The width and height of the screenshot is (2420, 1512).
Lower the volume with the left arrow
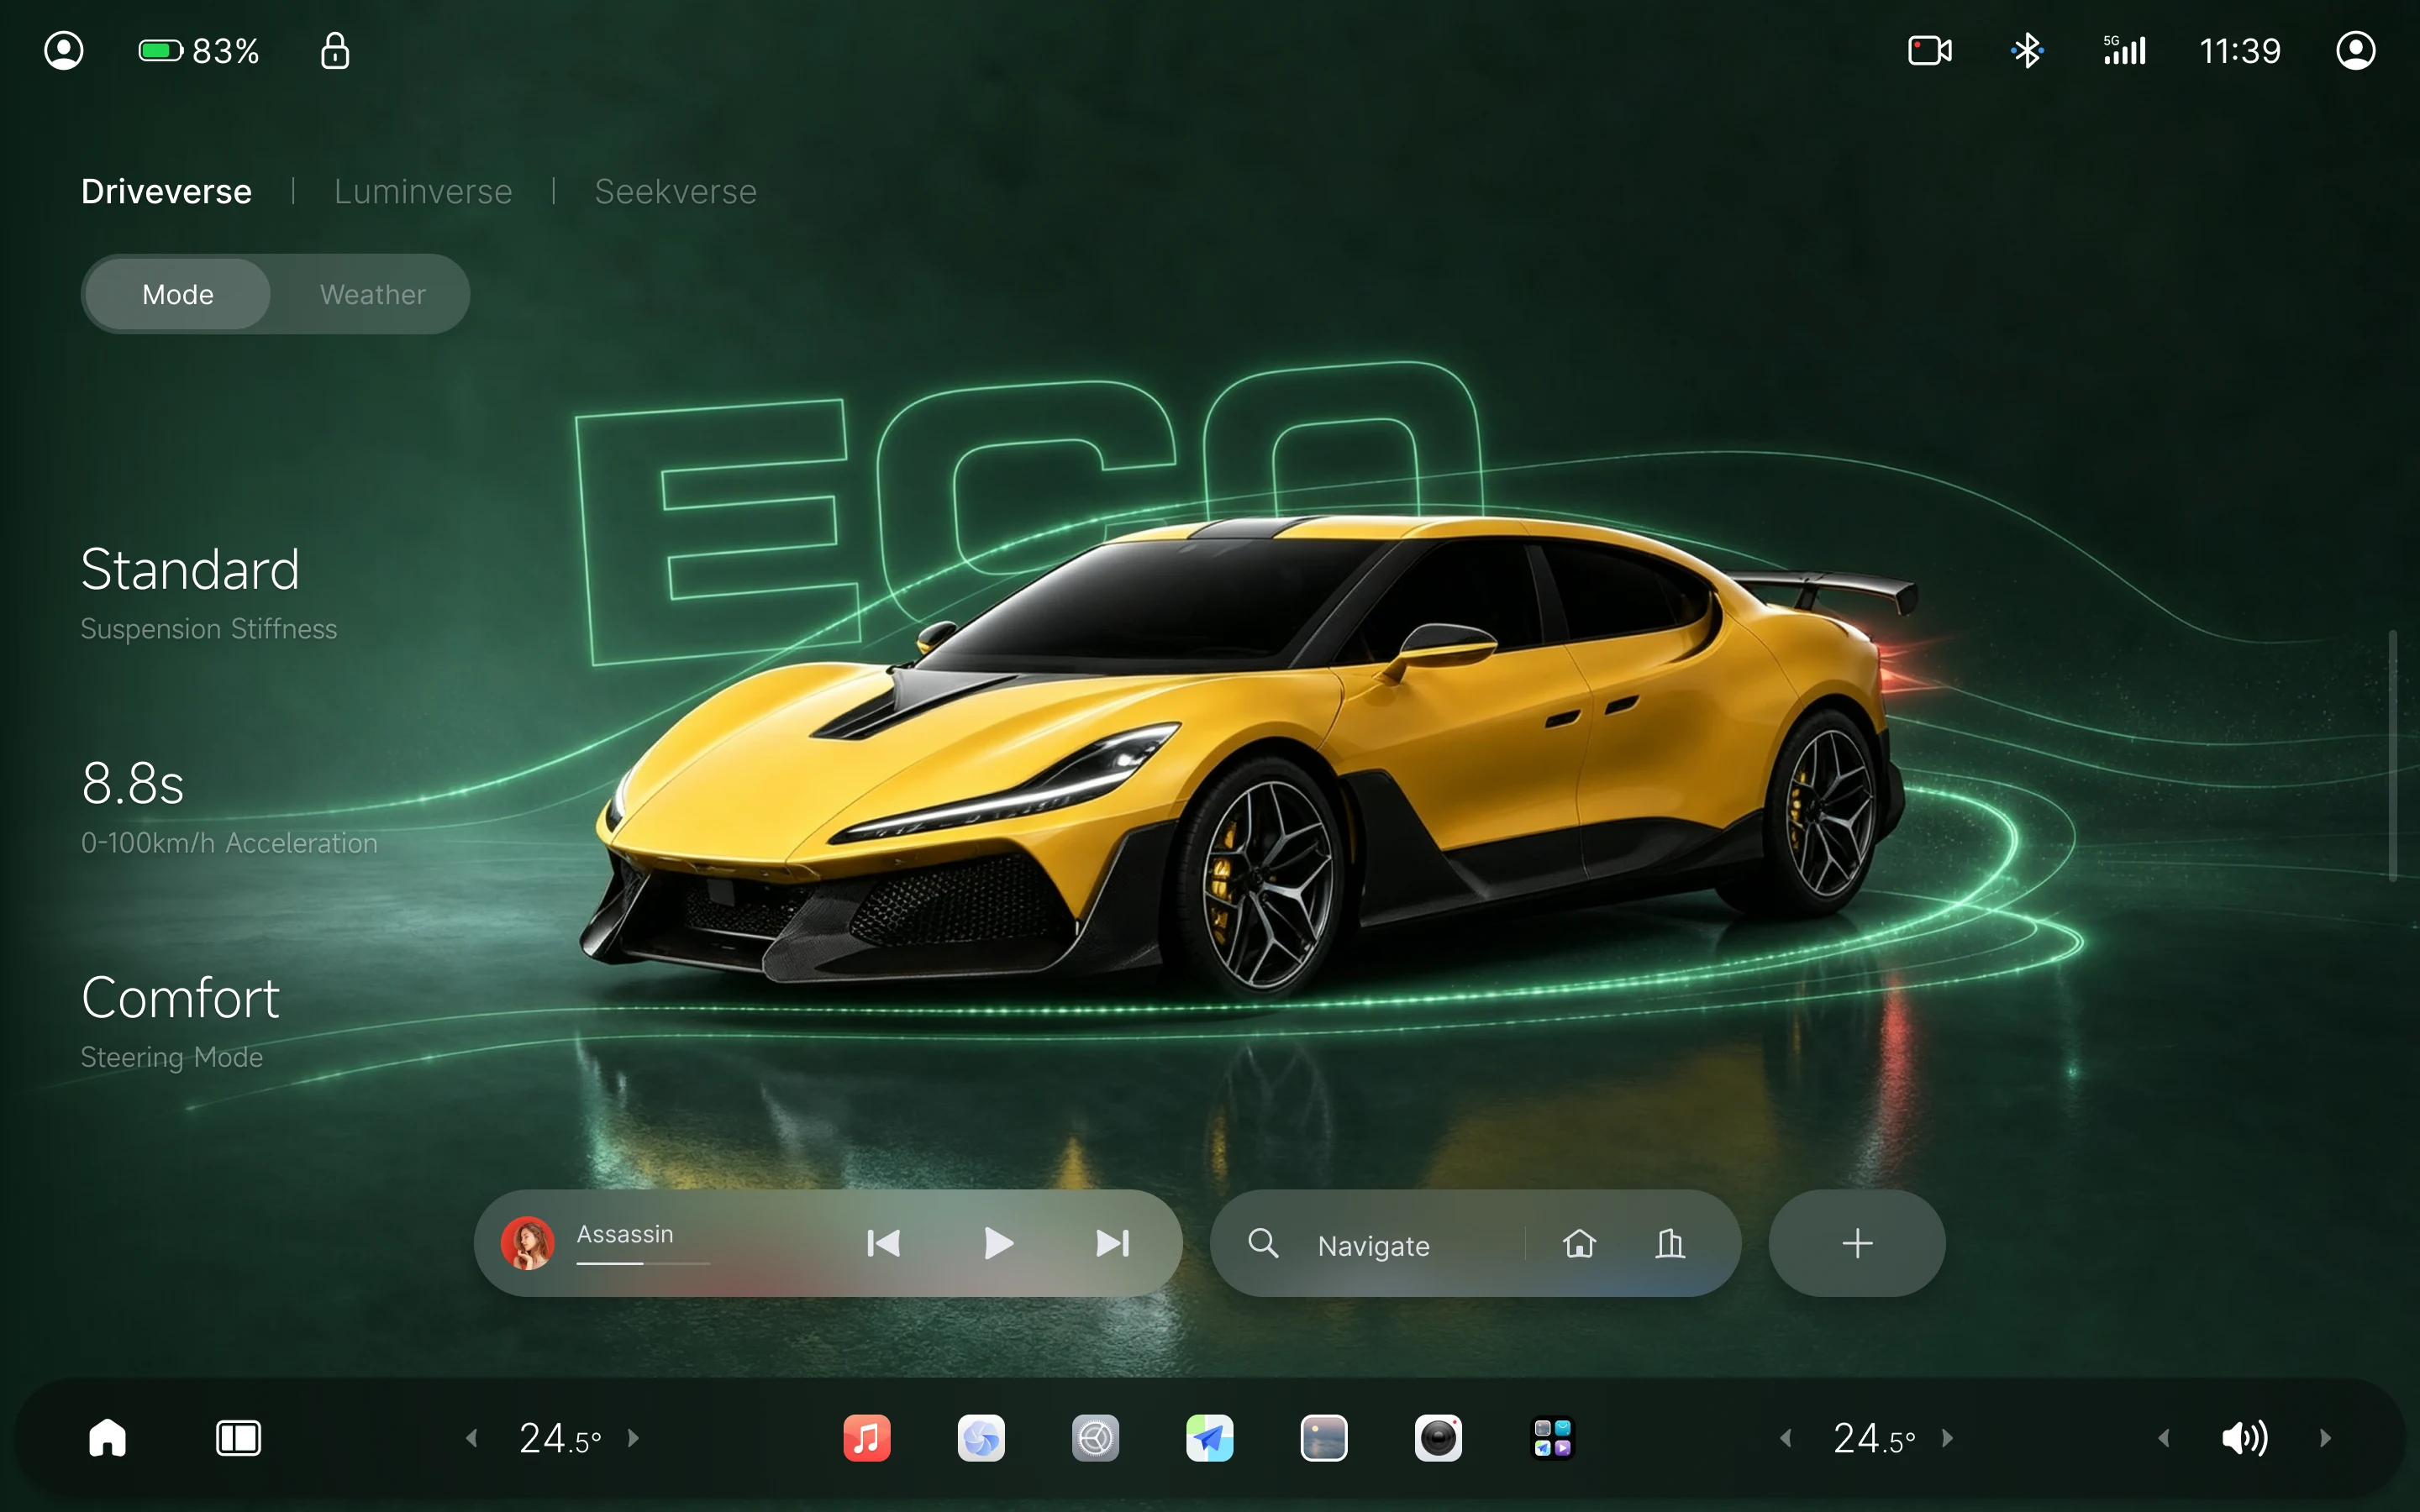point(2164,1438)
